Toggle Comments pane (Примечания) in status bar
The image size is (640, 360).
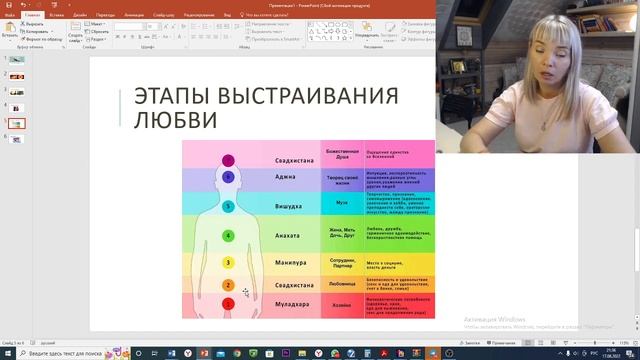pyautogui.click(x=502, y=343)
